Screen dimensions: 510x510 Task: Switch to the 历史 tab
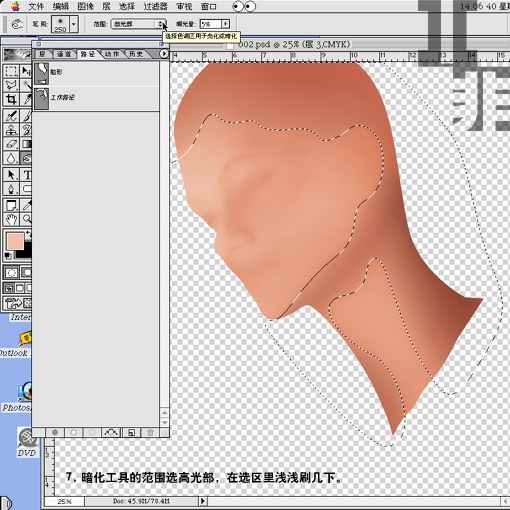(x=136, y=54)
